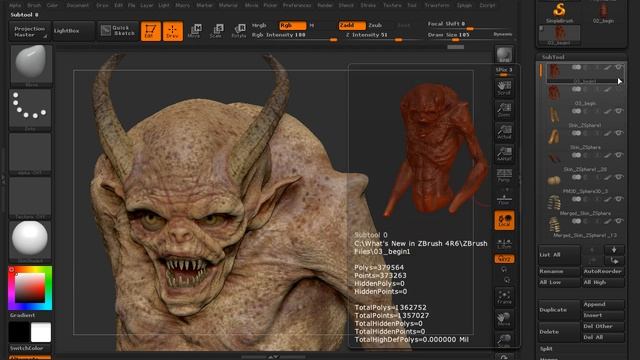Viewport: 640px width, 360px height.
Task: Open the texture selector slot
Action: click(x=30, y=198)
